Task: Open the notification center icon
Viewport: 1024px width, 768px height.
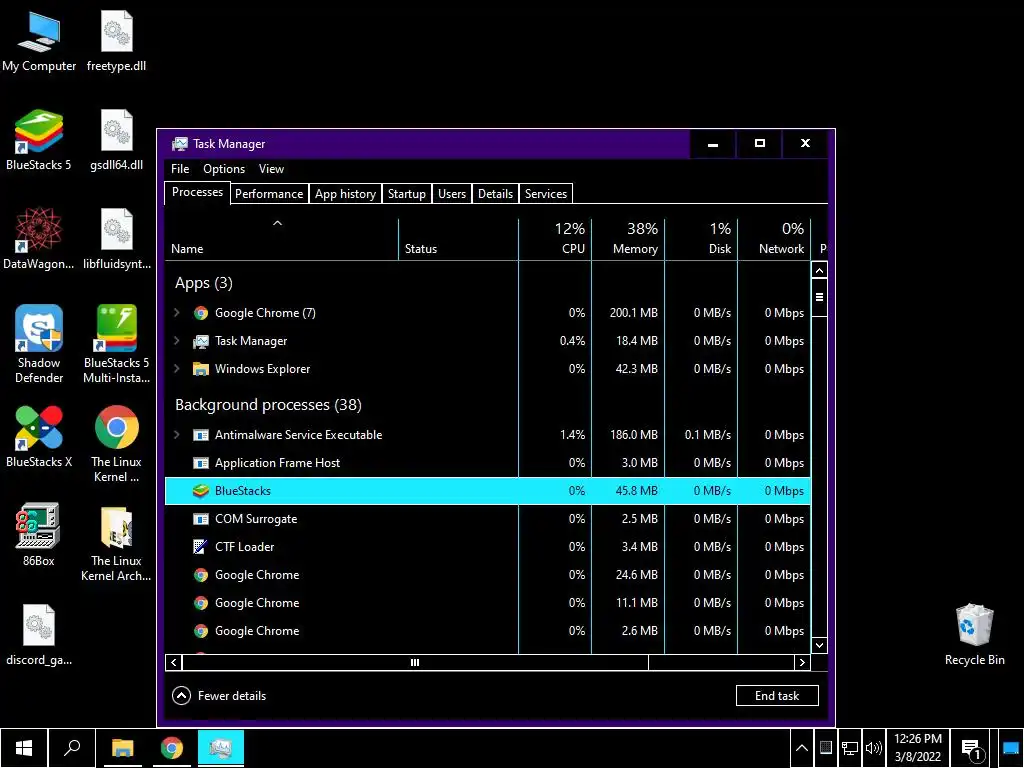Action: (x=972, y=748)
